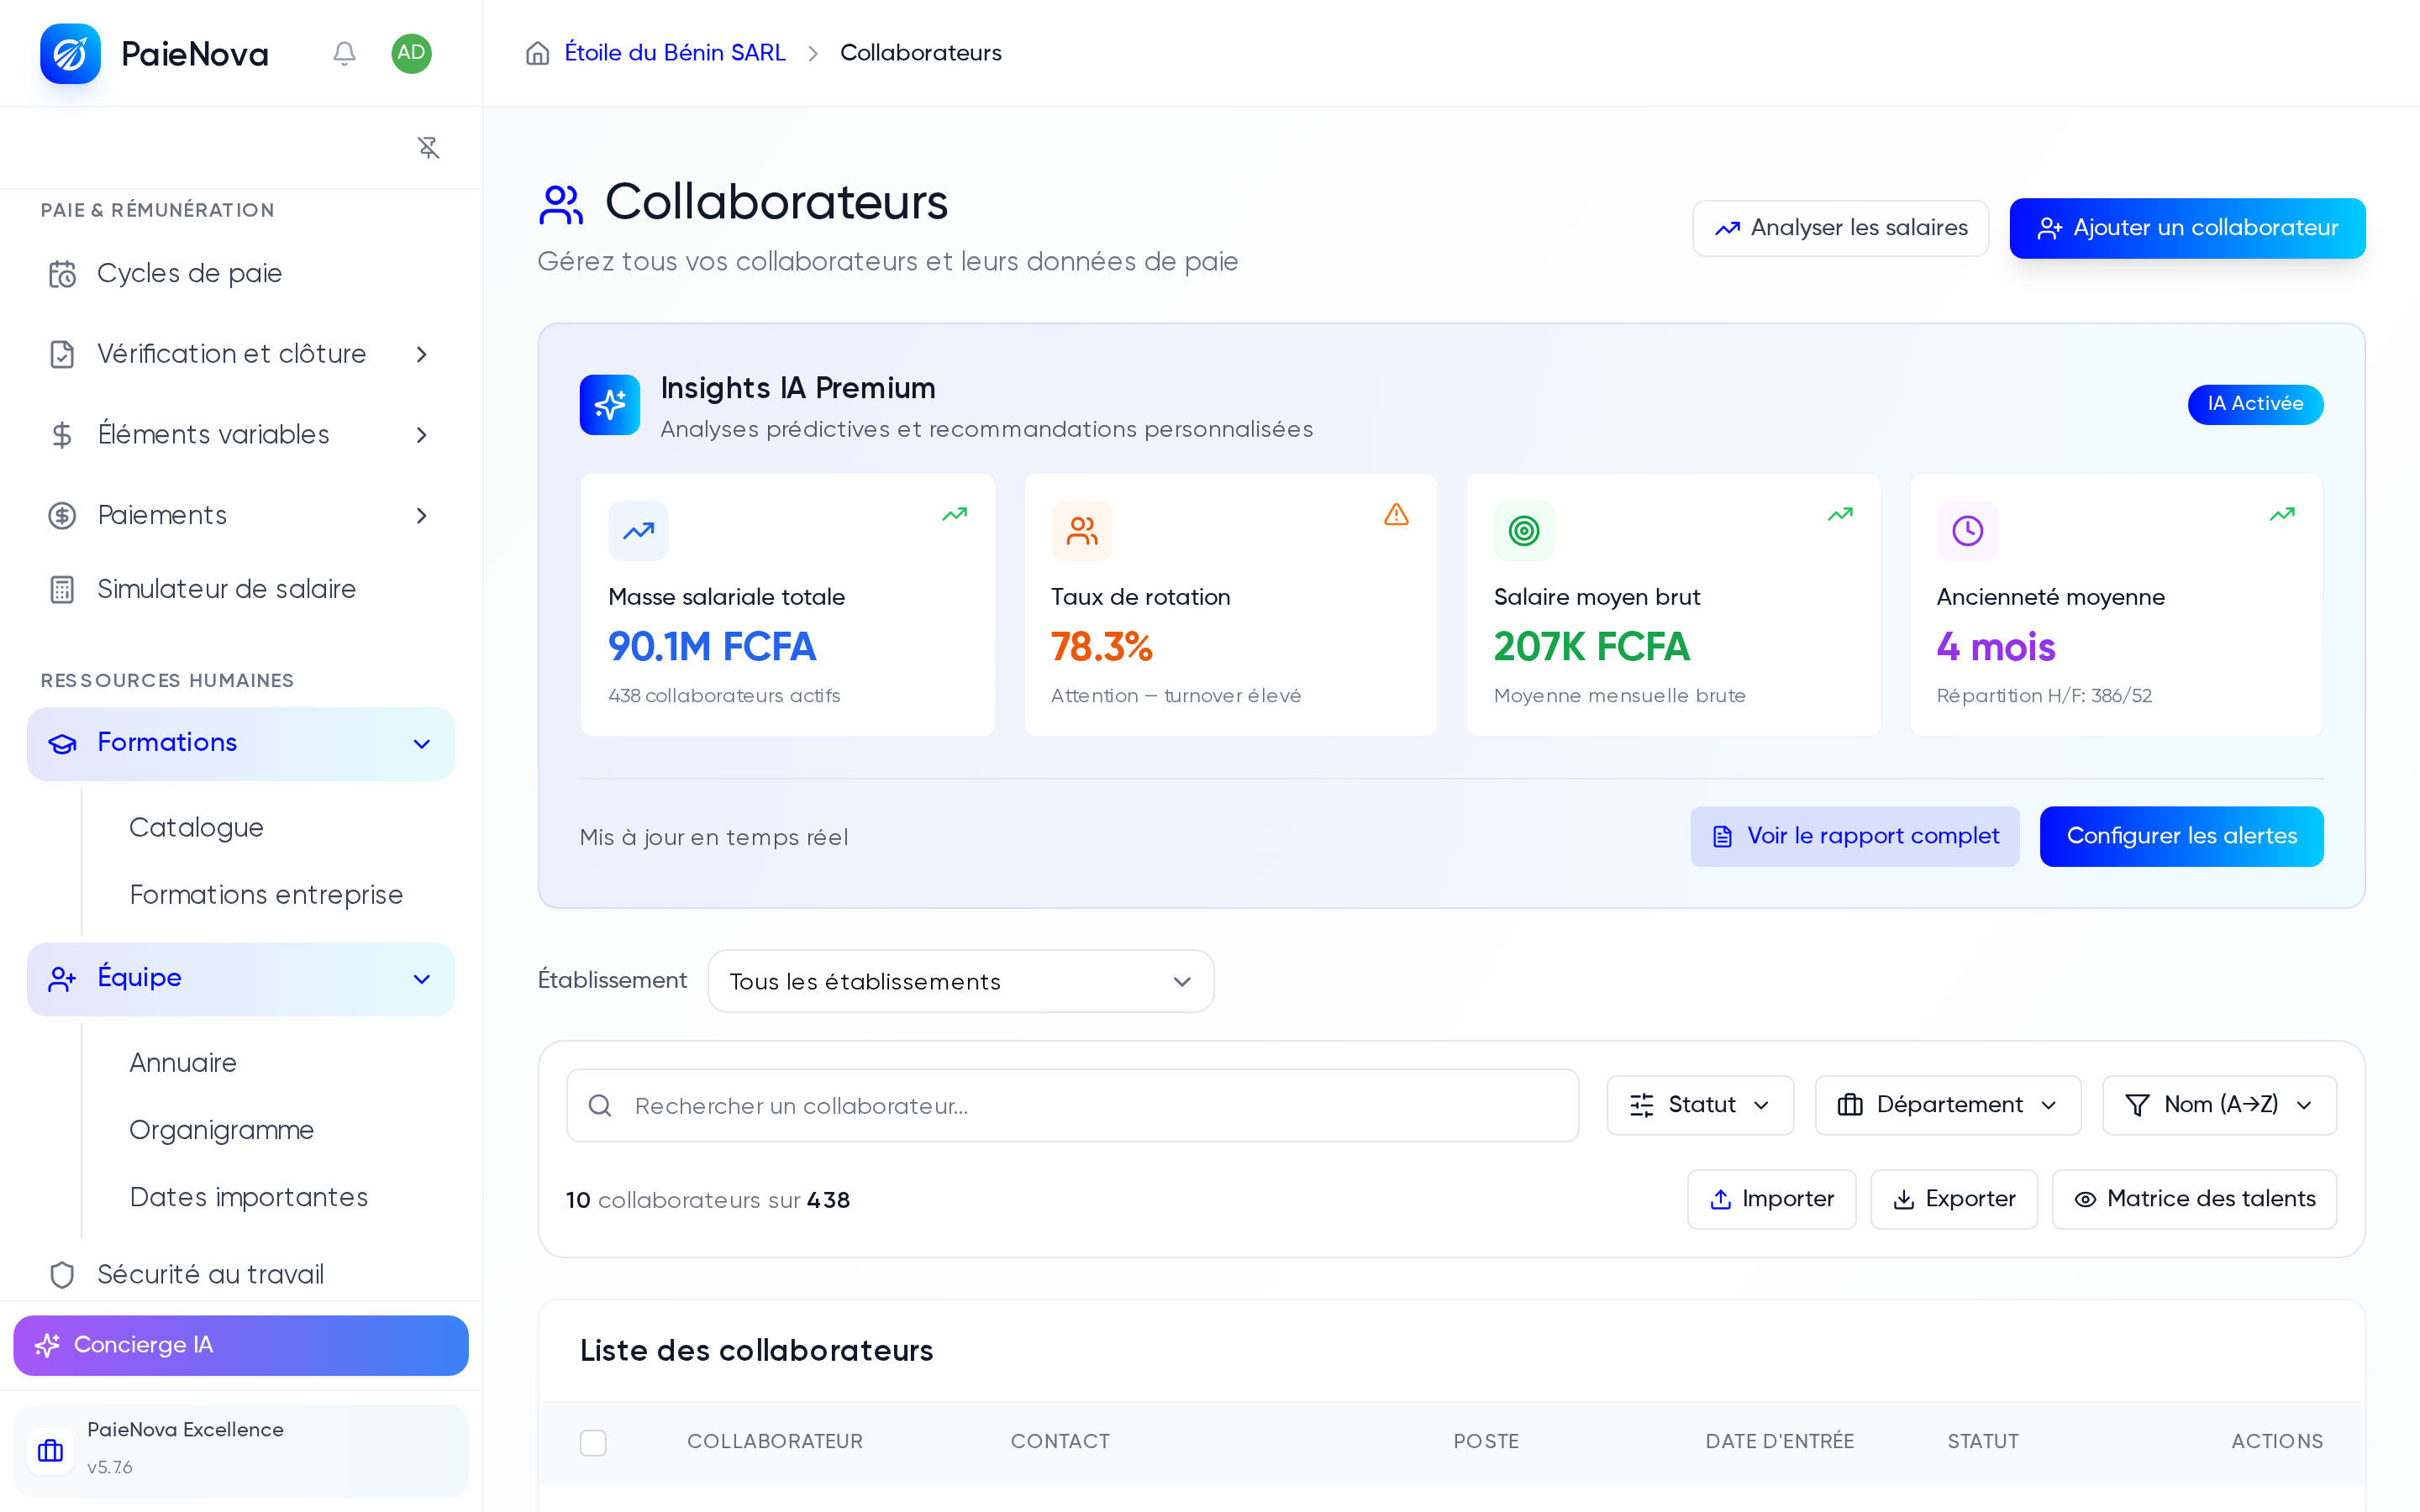Image resolution: width=2420 pixels, height=1512 pixels.
Task: Click the Équipe user-plus icon
Action: [x=62, y=978]
